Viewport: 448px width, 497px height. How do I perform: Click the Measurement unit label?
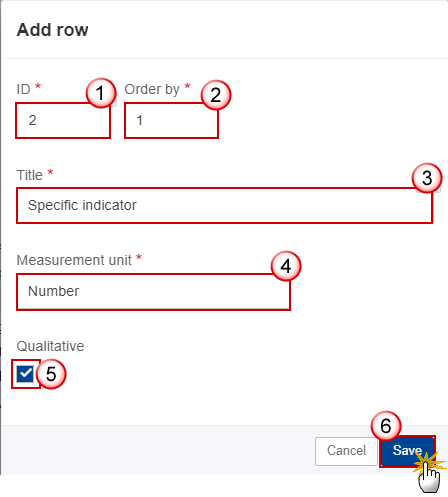pyautogui.click(x=74, y=260)
